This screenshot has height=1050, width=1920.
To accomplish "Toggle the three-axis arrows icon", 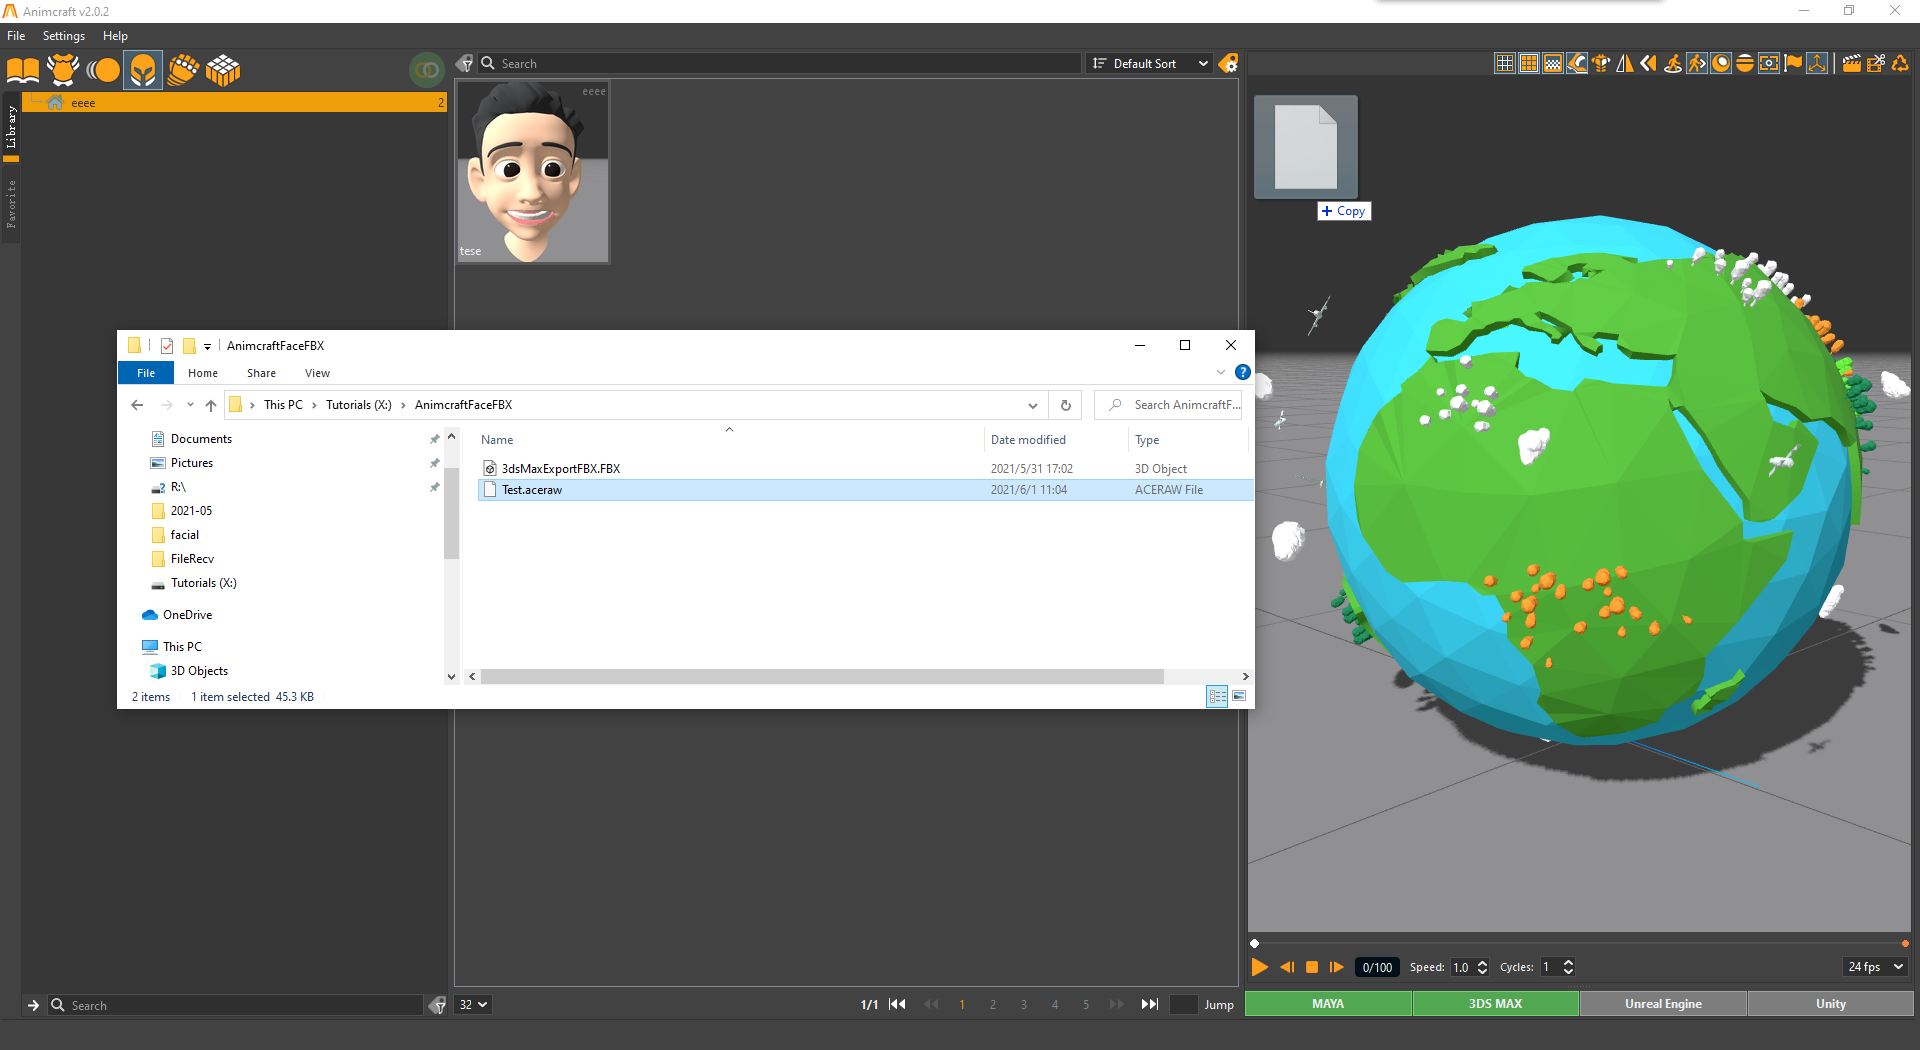I will tap(1817, 63).
